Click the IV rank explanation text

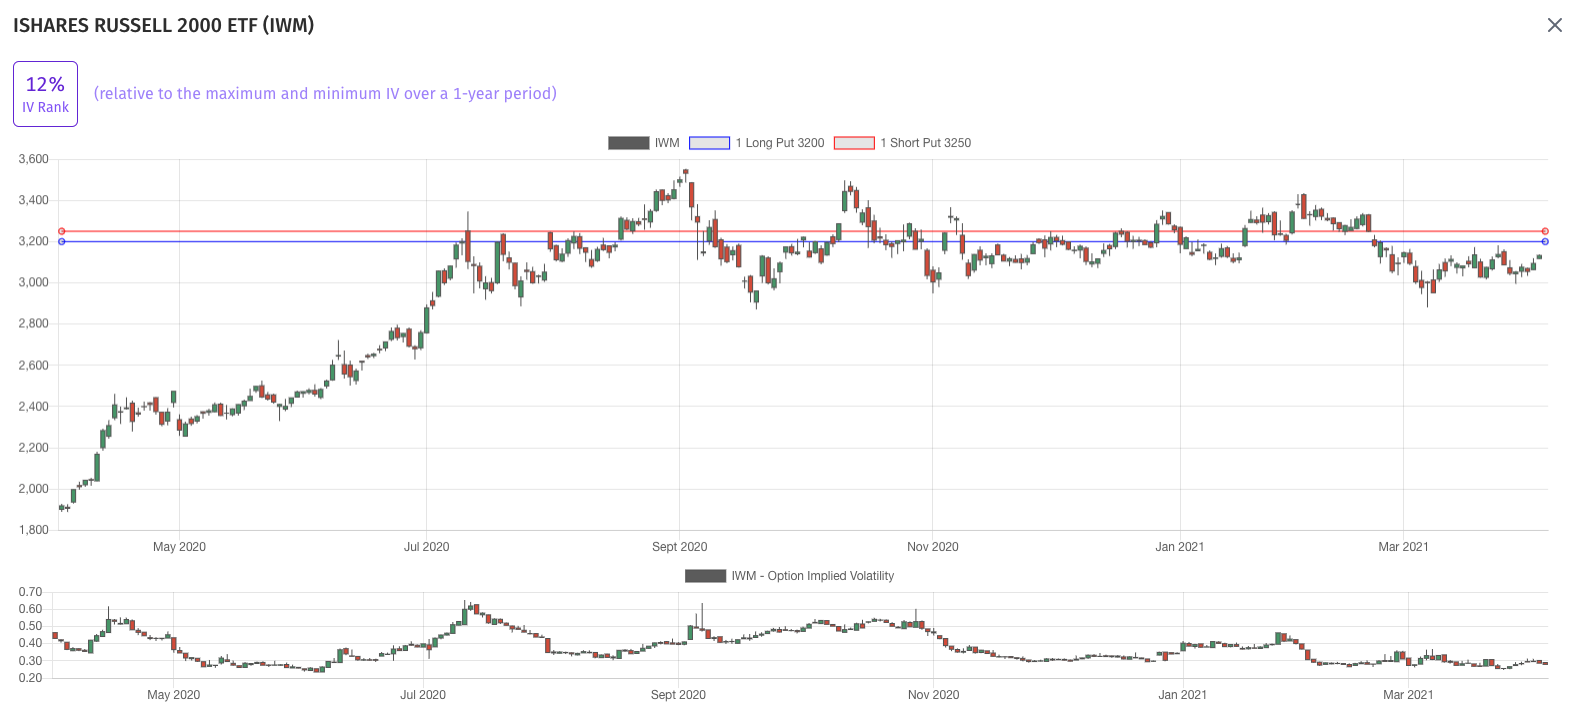coord(325,94)
